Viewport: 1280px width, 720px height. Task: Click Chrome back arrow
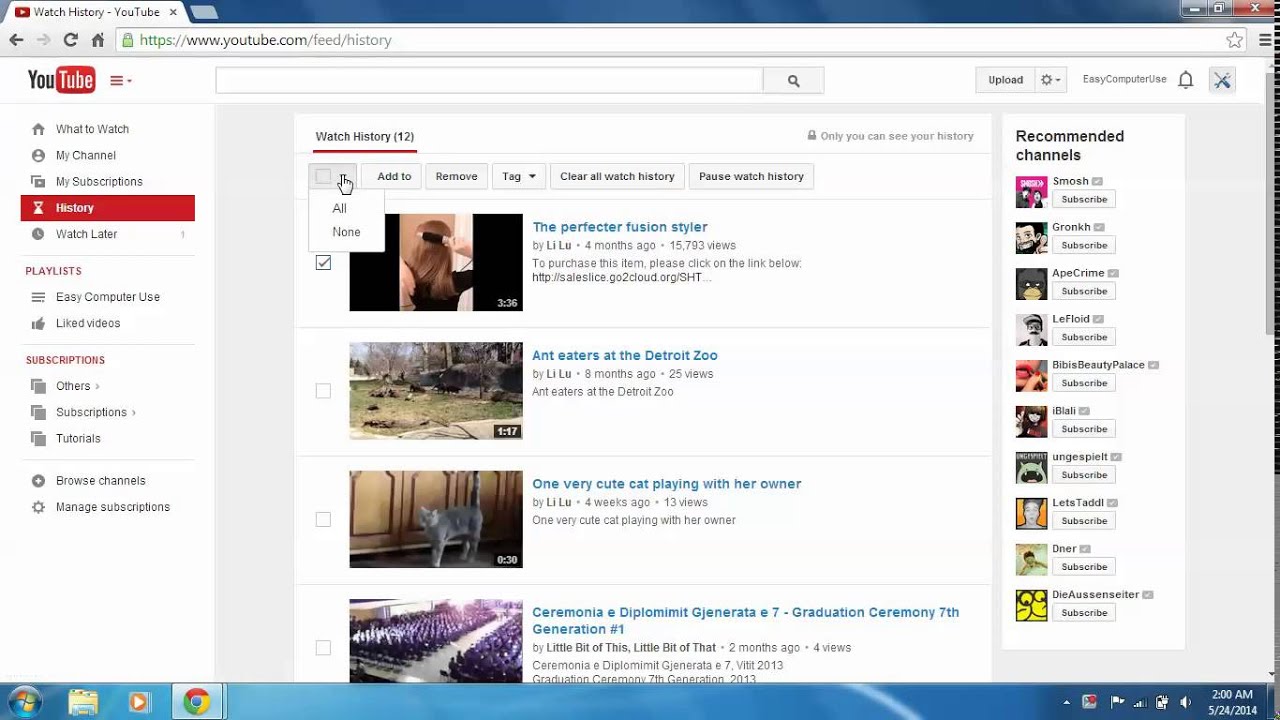coord(16,40)
